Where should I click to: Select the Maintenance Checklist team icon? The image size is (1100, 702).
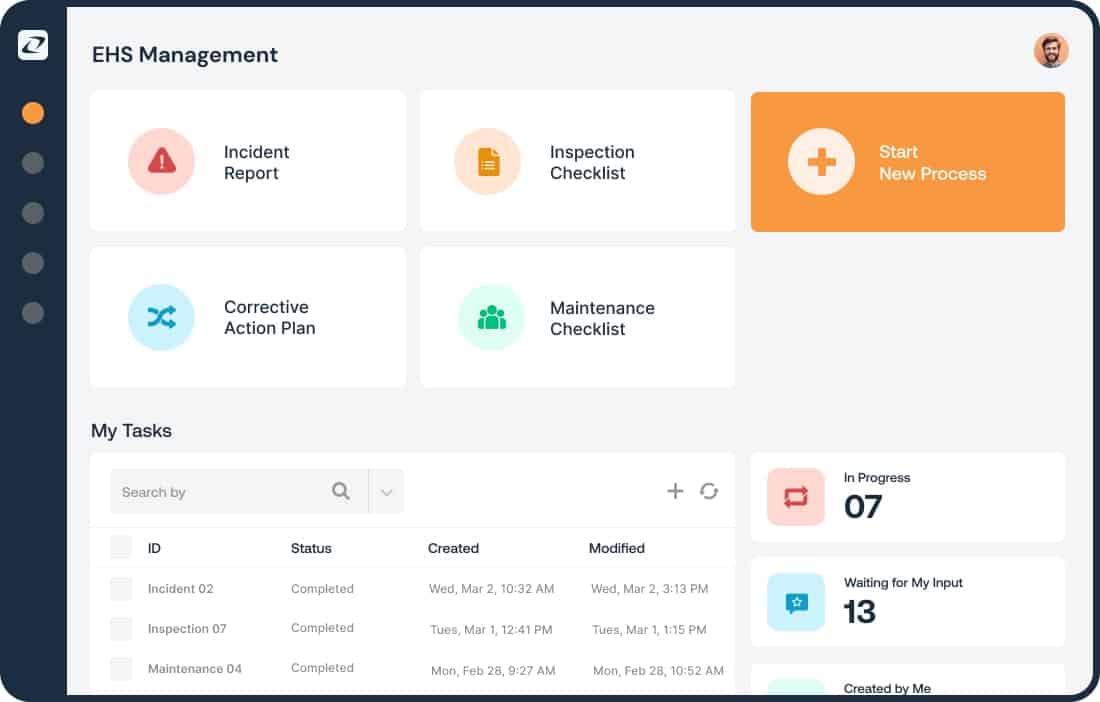click(x=491, y=317)
